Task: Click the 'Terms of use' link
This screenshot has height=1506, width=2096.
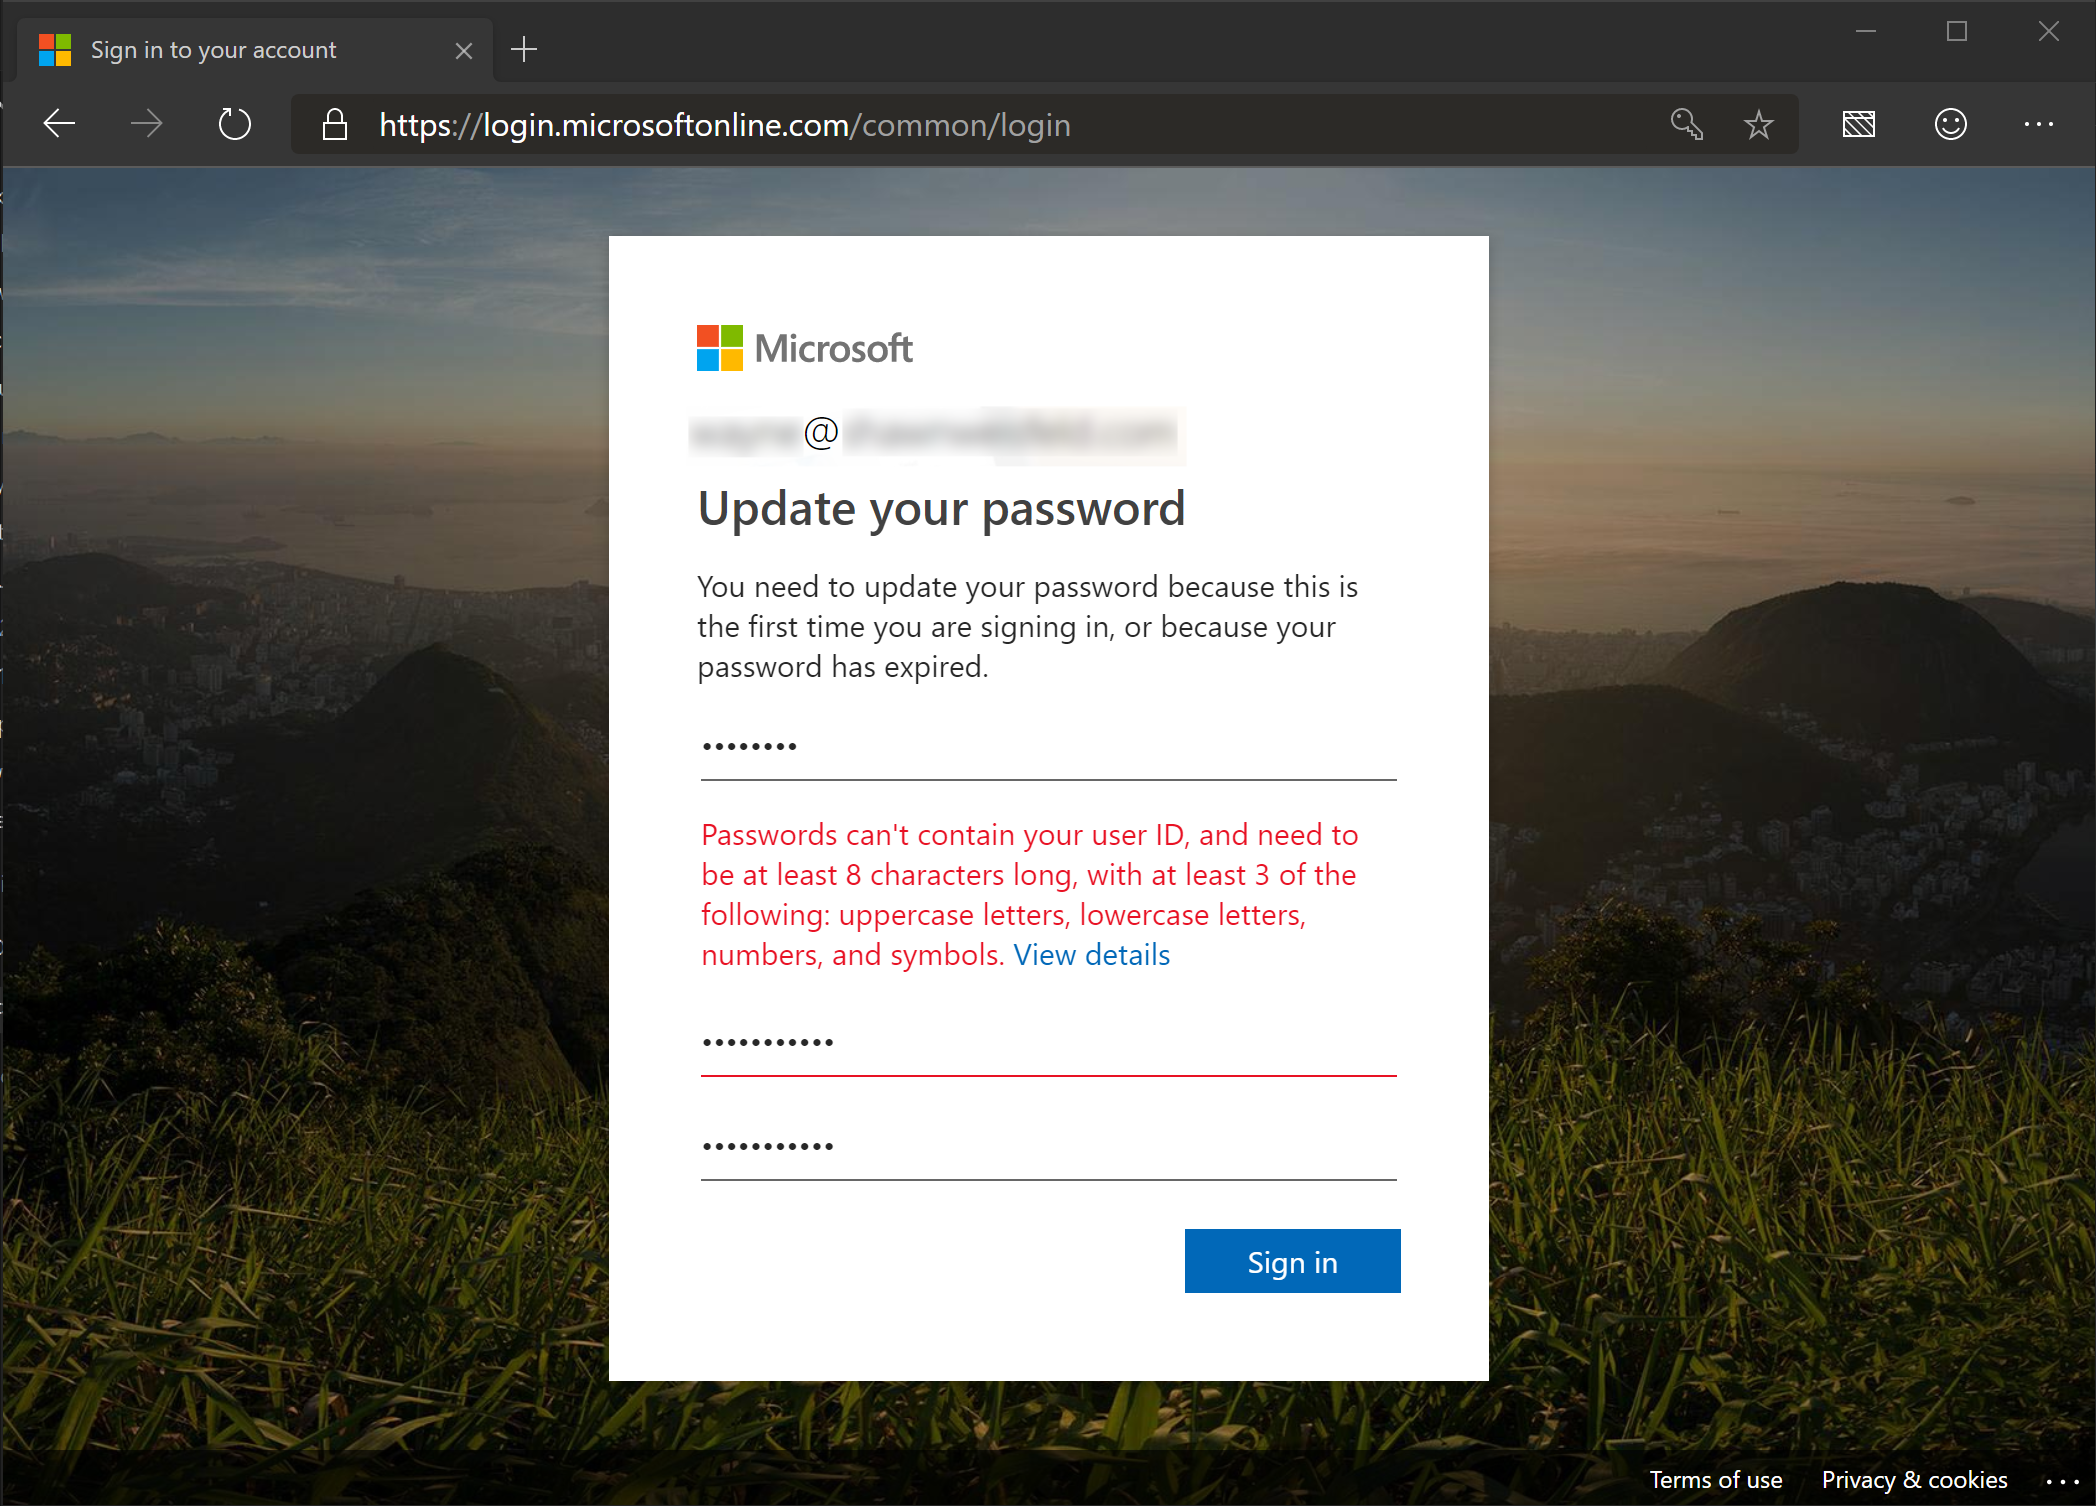Action: (1716, 1480)
